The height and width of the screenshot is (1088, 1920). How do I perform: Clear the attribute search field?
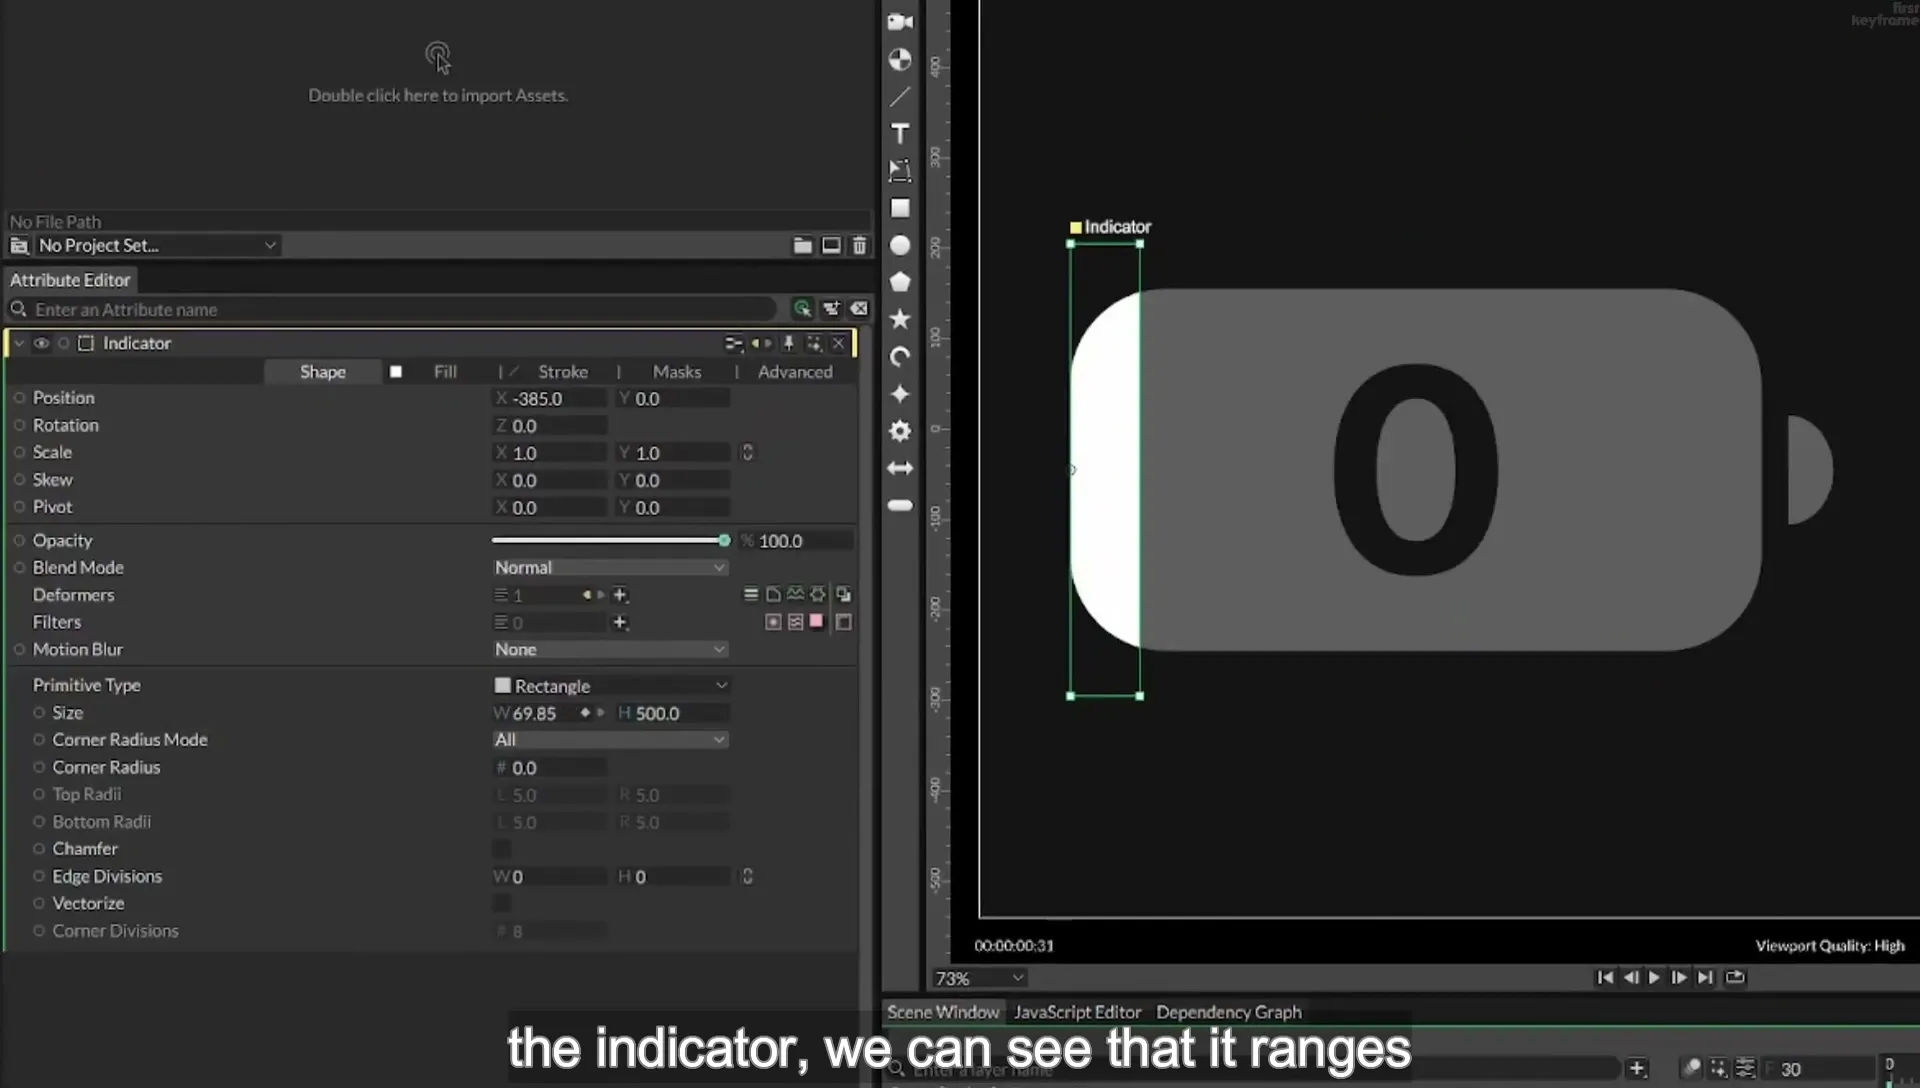tap(859, 309)
